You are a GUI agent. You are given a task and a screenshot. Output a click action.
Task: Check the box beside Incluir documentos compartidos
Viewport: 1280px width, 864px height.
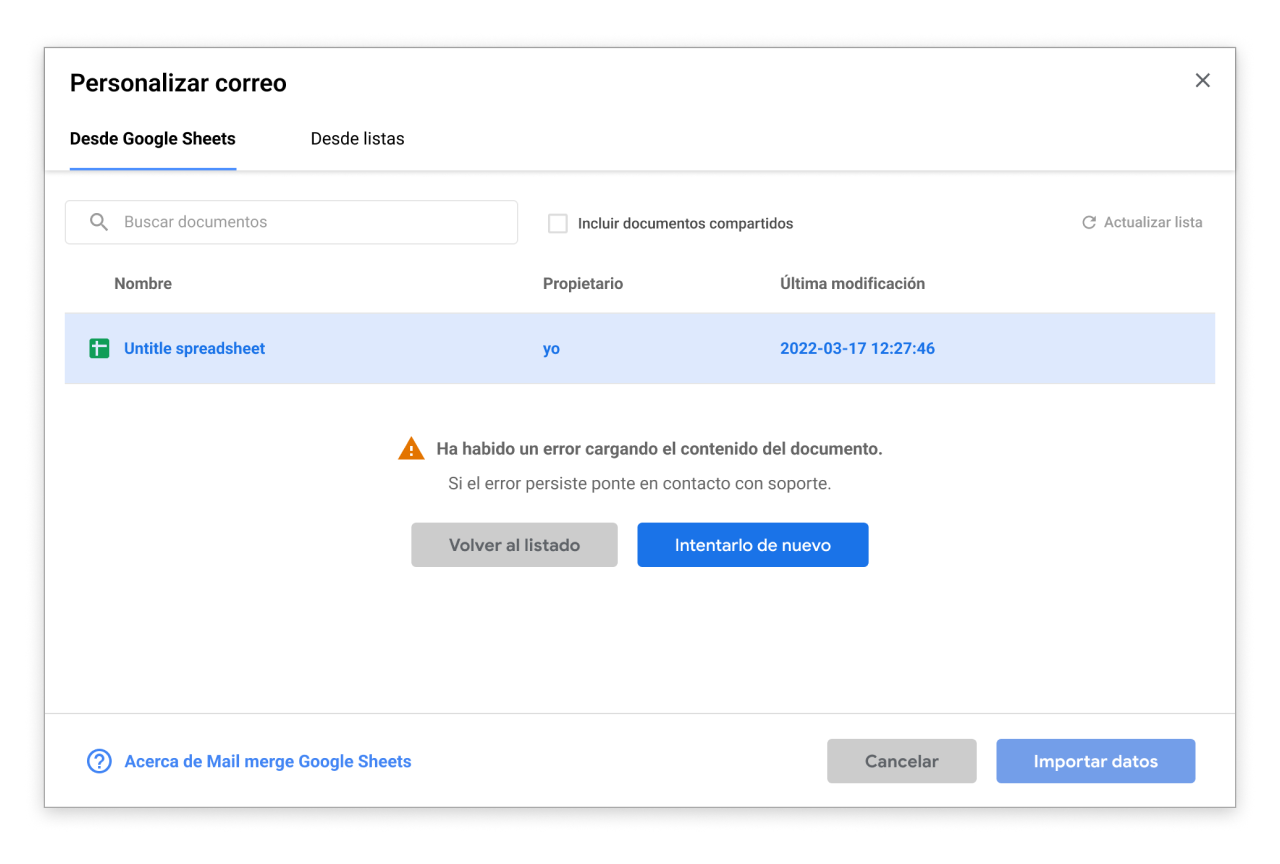point(557,223)
